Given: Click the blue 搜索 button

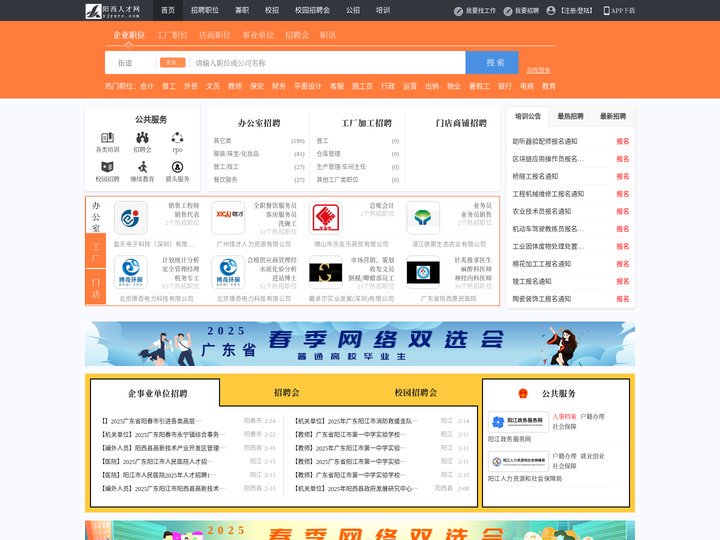Looking at the screenshot, I should 492,62.
